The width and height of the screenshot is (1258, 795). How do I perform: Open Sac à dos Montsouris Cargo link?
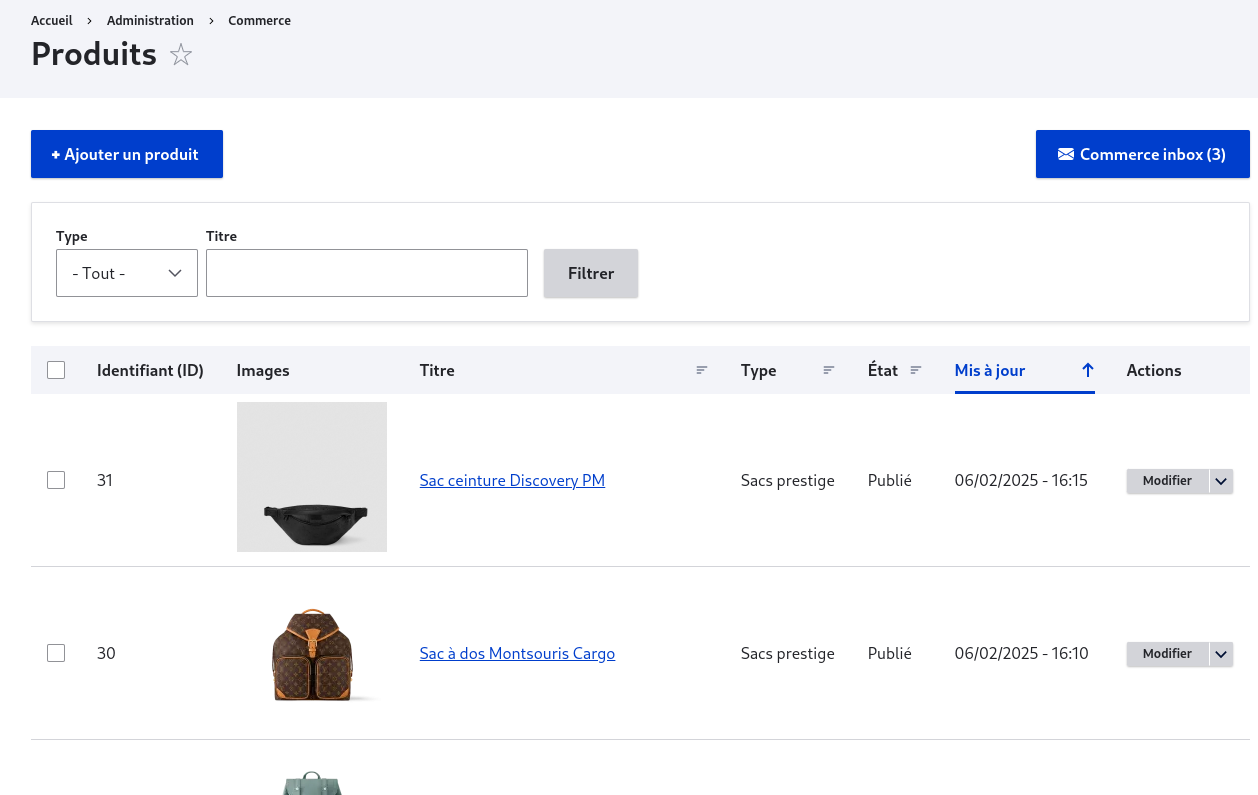pyautogui.click(x=517, y=653)
